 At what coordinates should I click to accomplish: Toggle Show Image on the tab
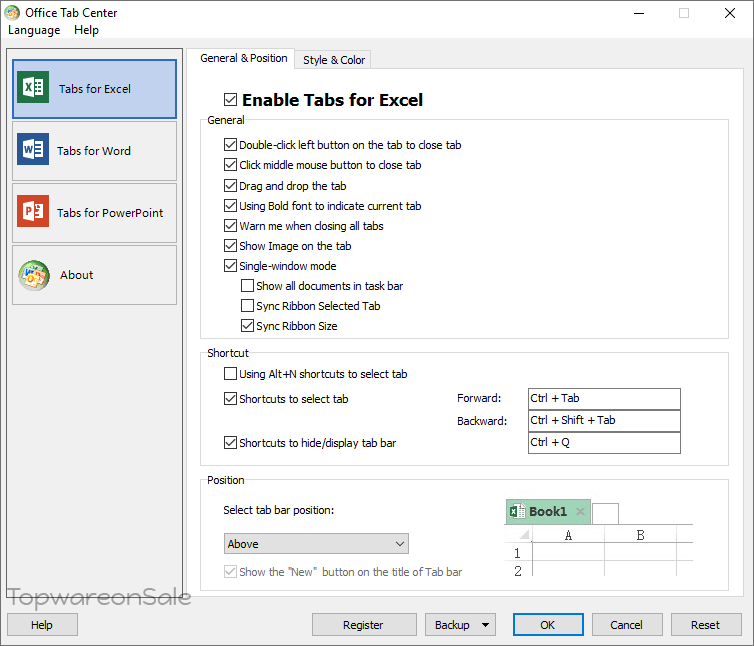coord(230,246)
